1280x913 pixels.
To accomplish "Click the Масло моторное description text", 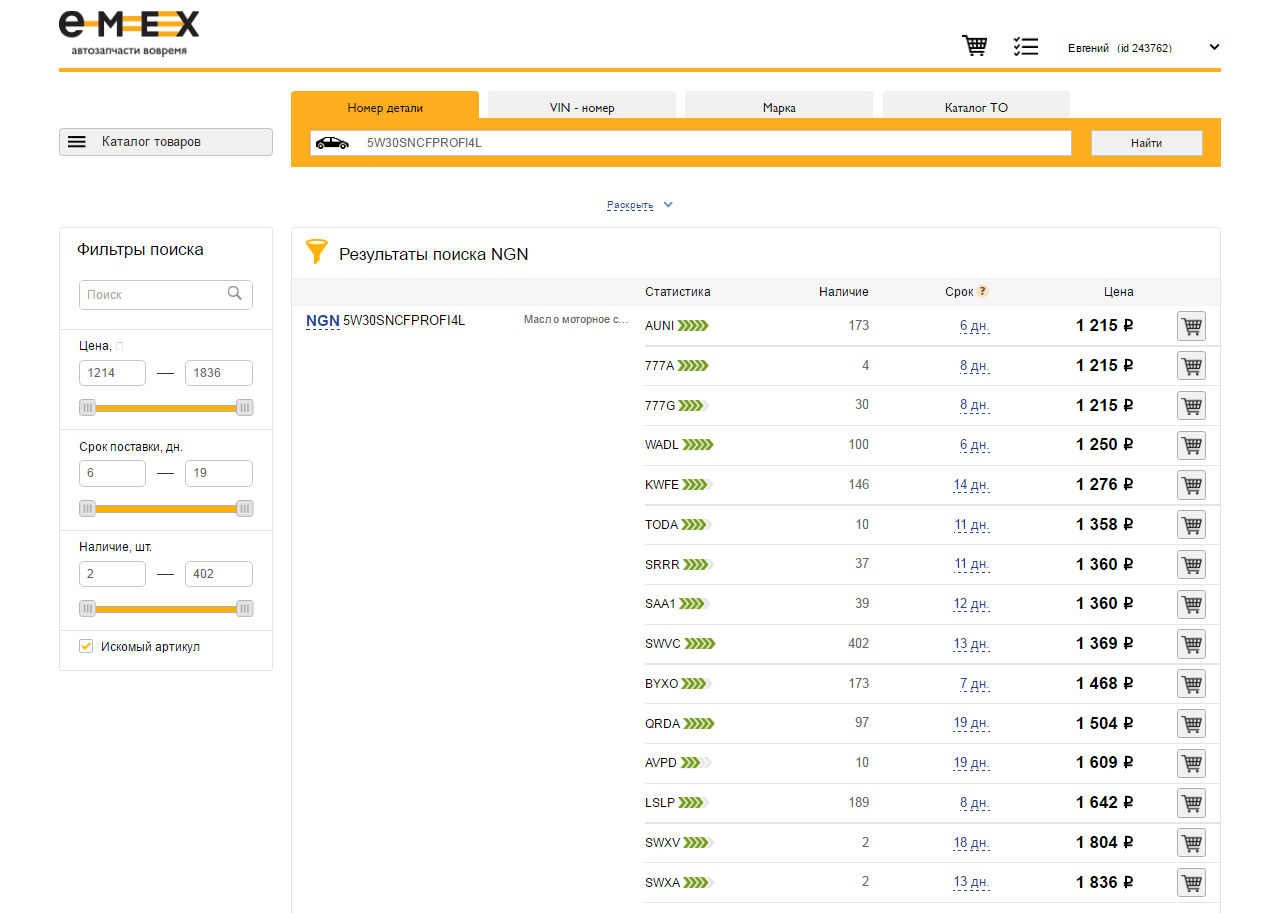I will [x=576, y=320].
